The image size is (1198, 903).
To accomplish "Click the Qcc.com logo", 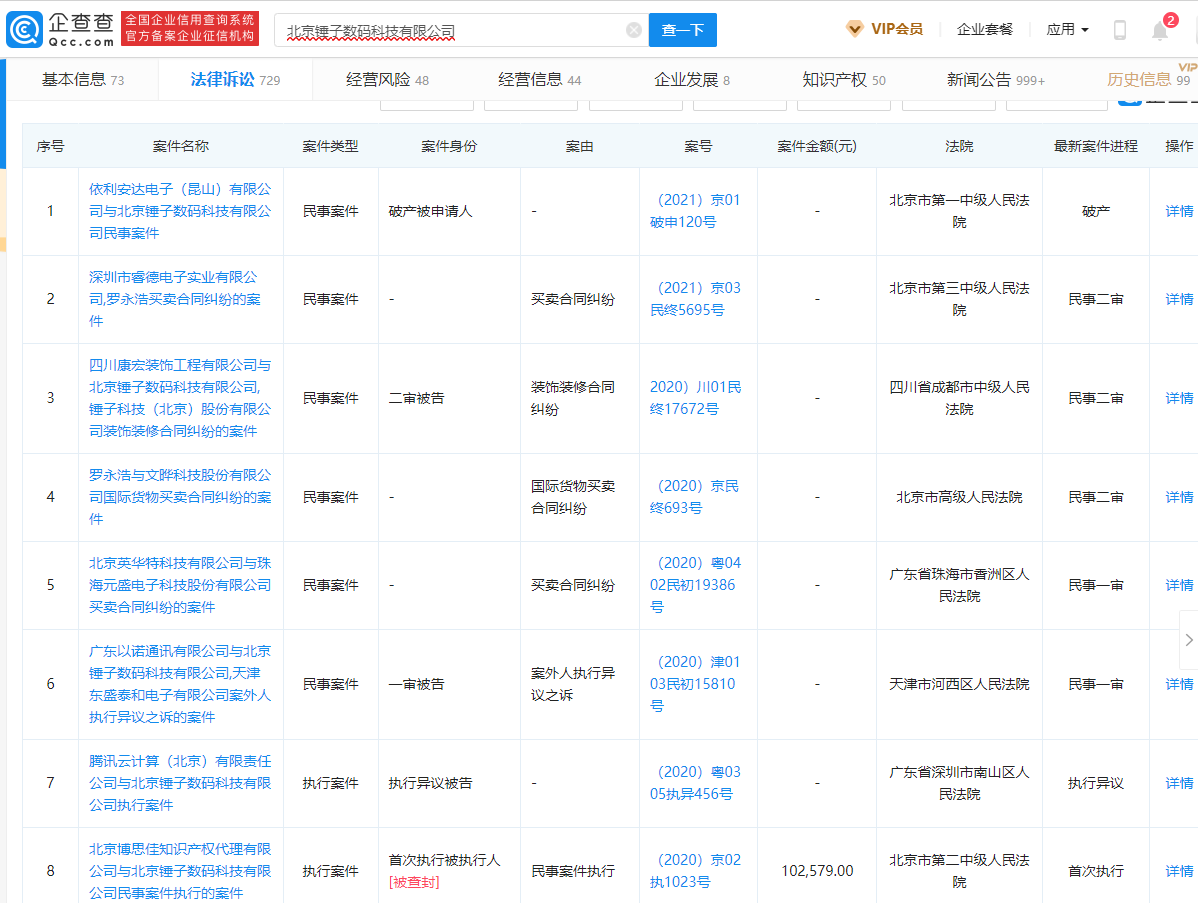I will [x=60, y=29].
